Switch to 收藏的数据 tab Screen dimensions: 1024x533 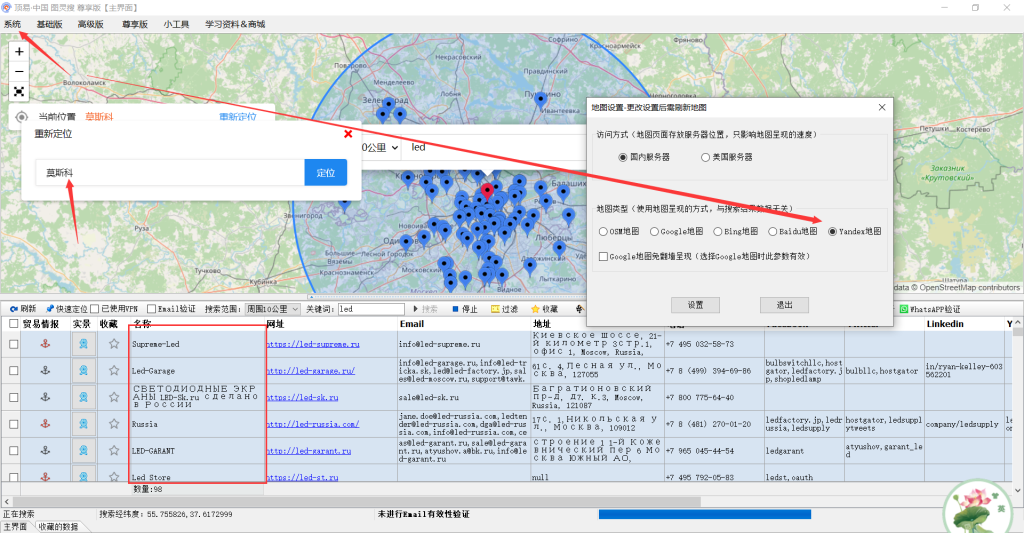[x=57, y=527]
